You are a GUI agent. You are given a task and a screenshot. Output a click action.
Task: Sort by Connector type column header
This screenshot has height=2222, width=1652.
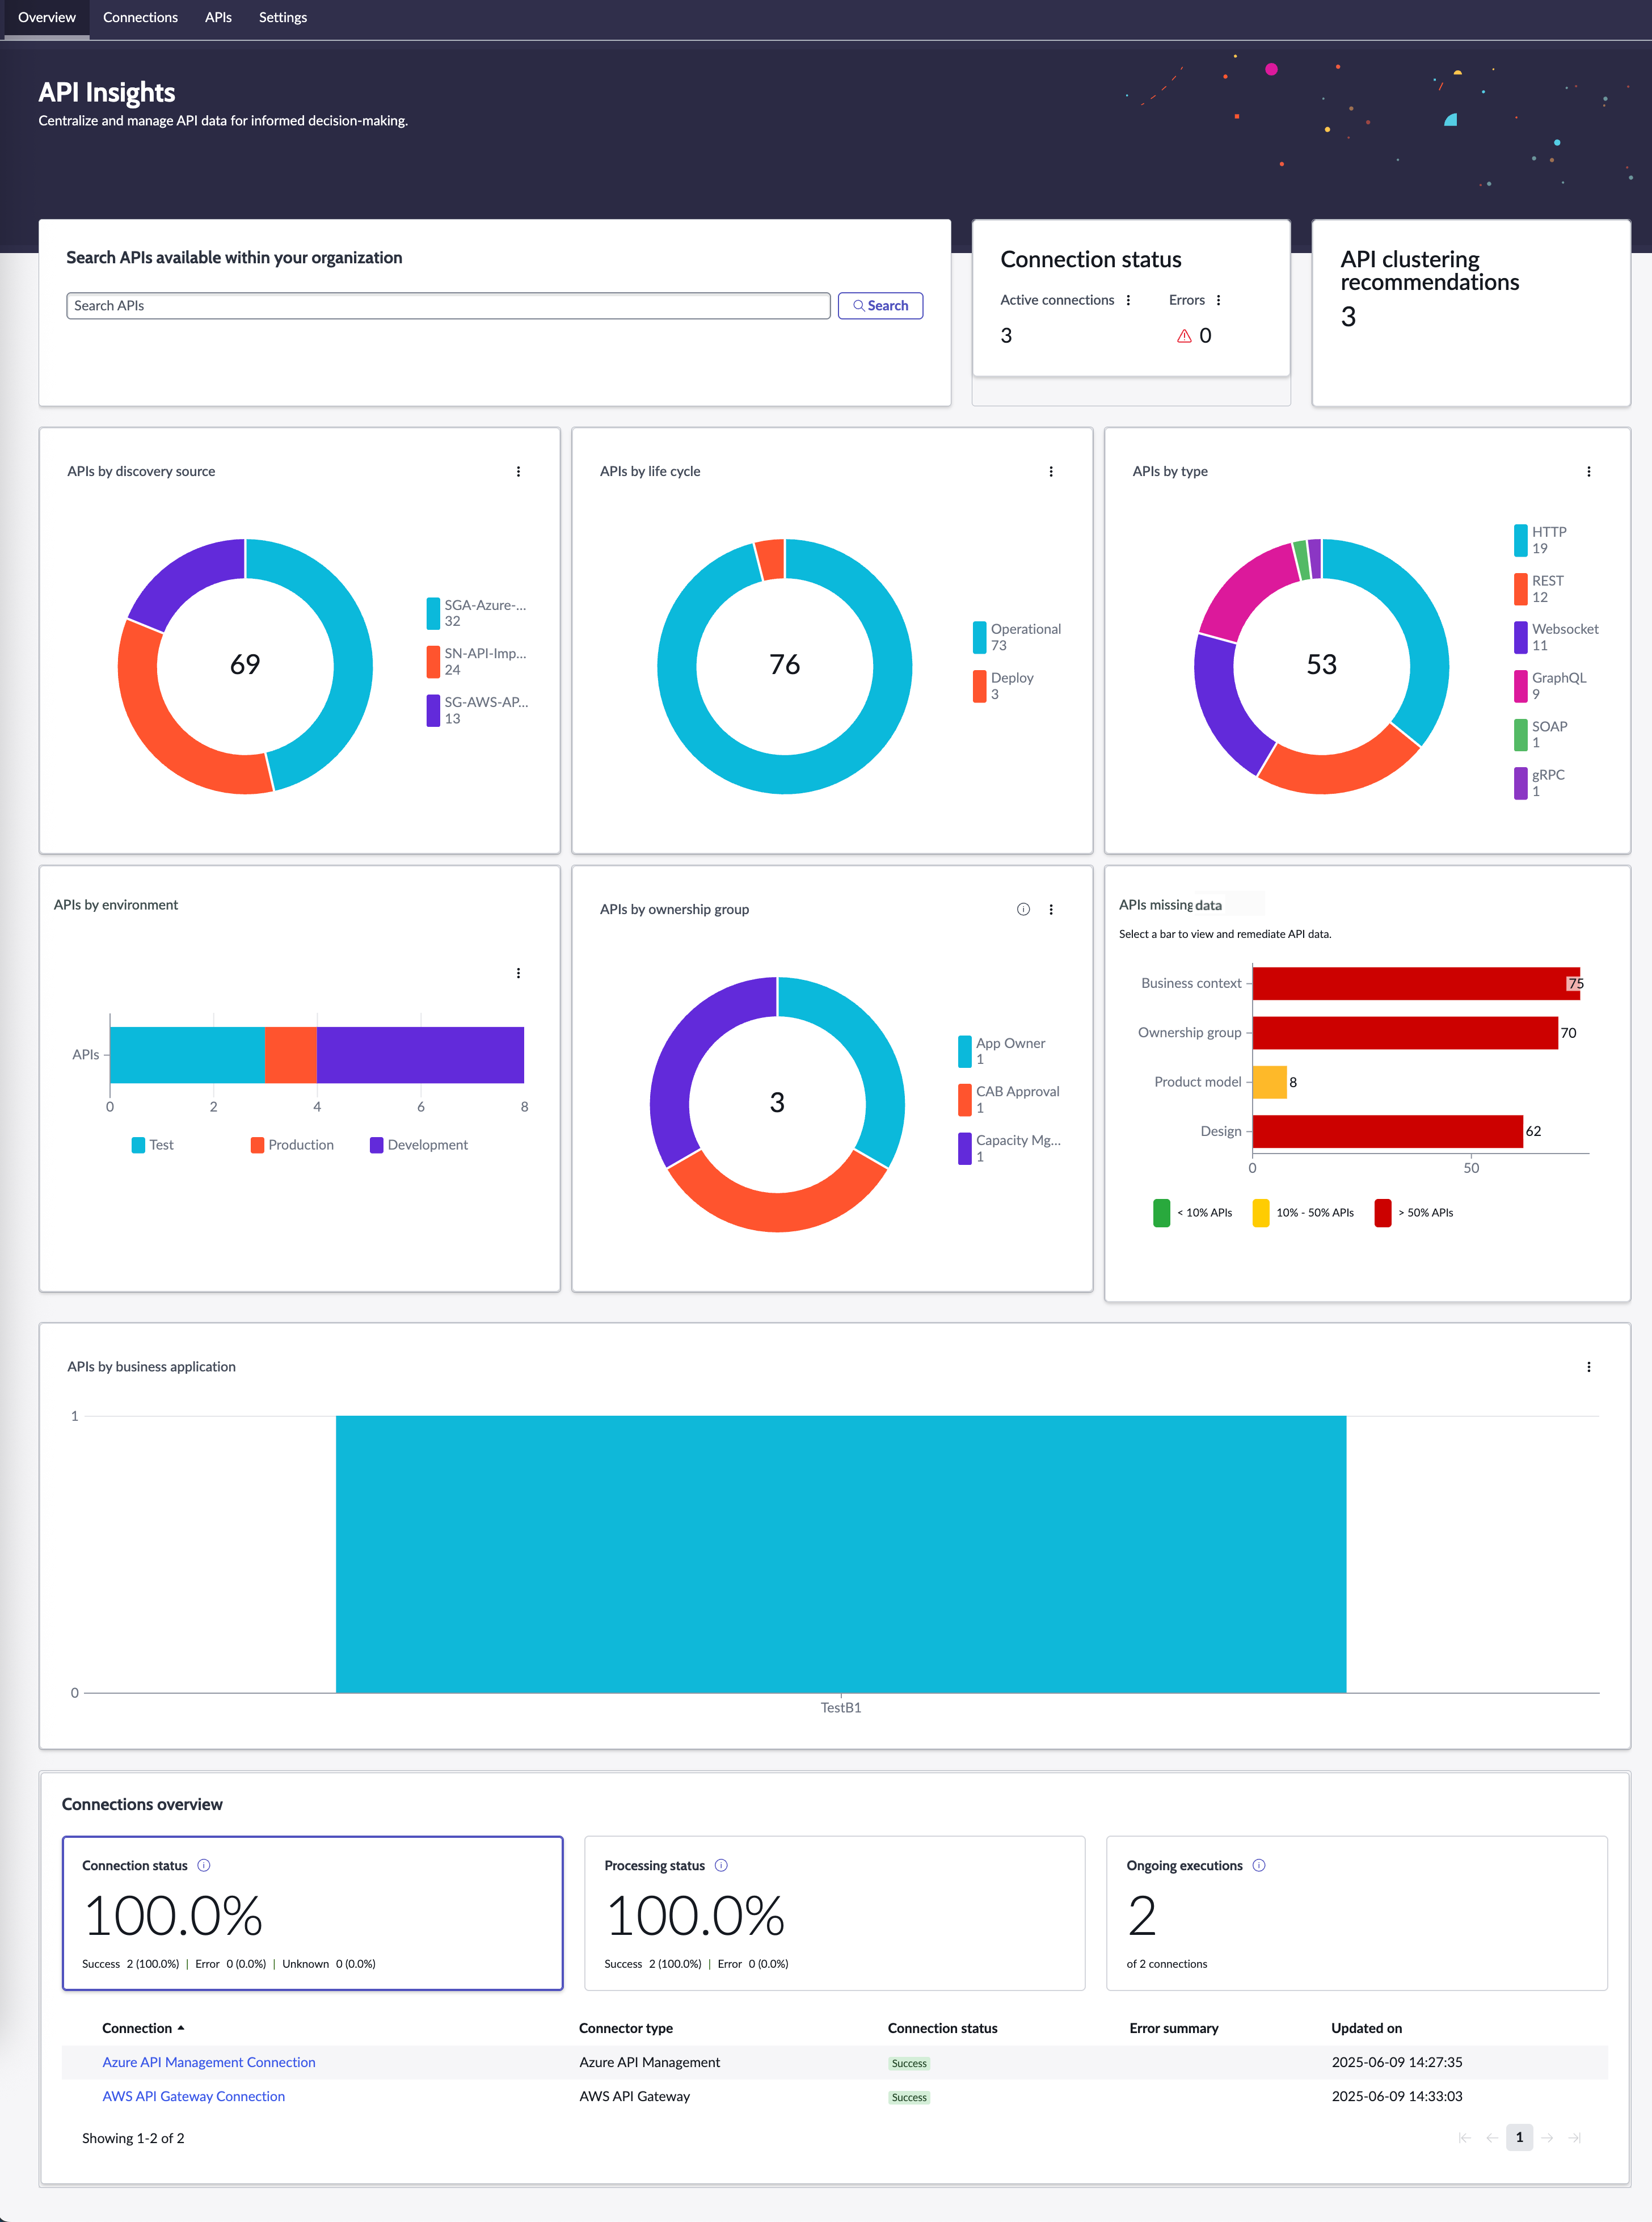(626, 2028)
